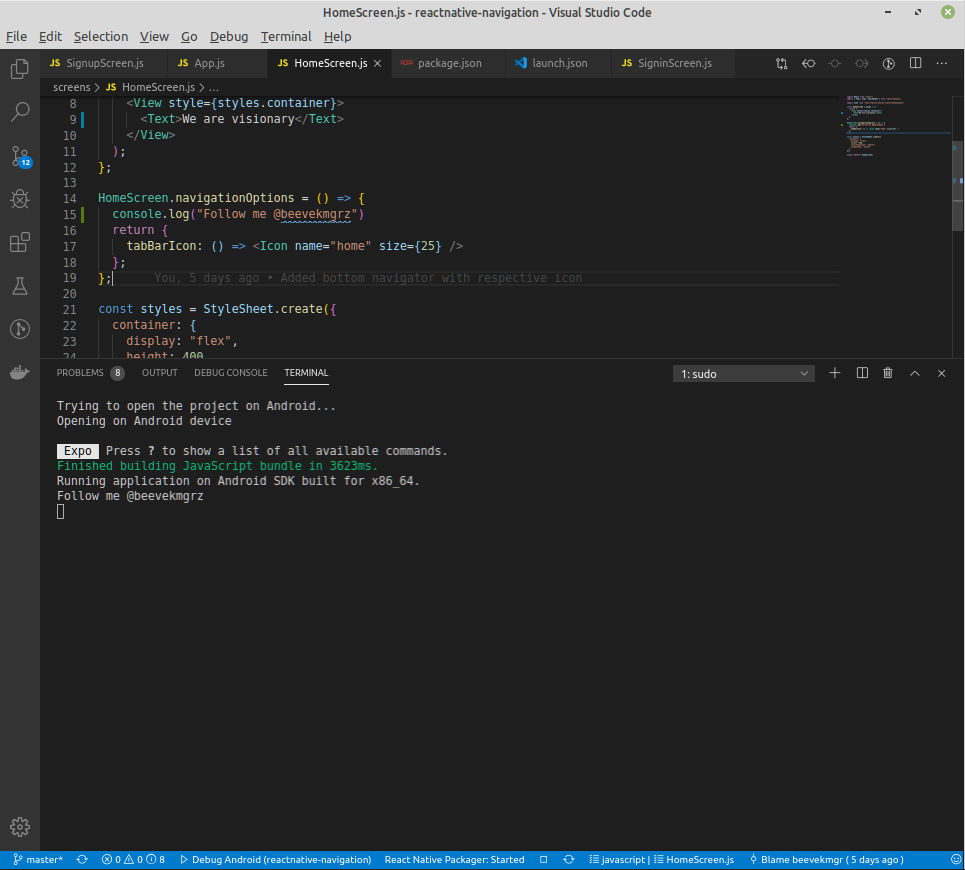Kill the terminal using the trash icon
Image resolution: width=965 pixels, height=870 pixels.
point(888,372)
